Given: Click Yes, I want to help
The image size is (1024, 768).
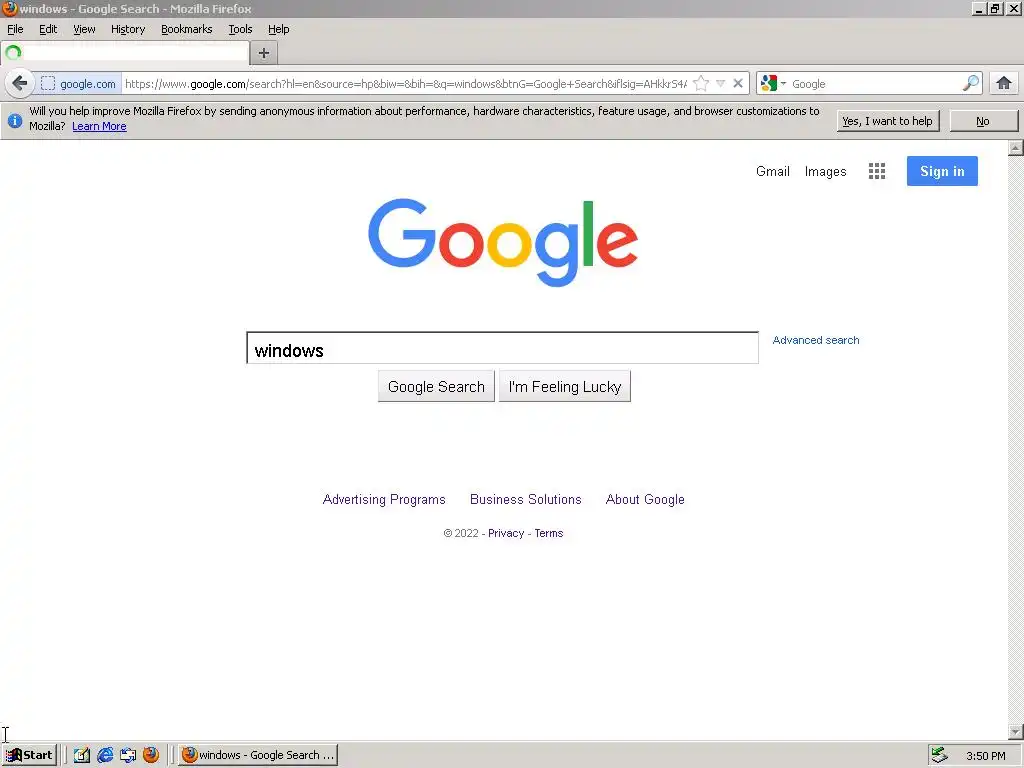Looking at the screenshot, I should click(888, 121).
